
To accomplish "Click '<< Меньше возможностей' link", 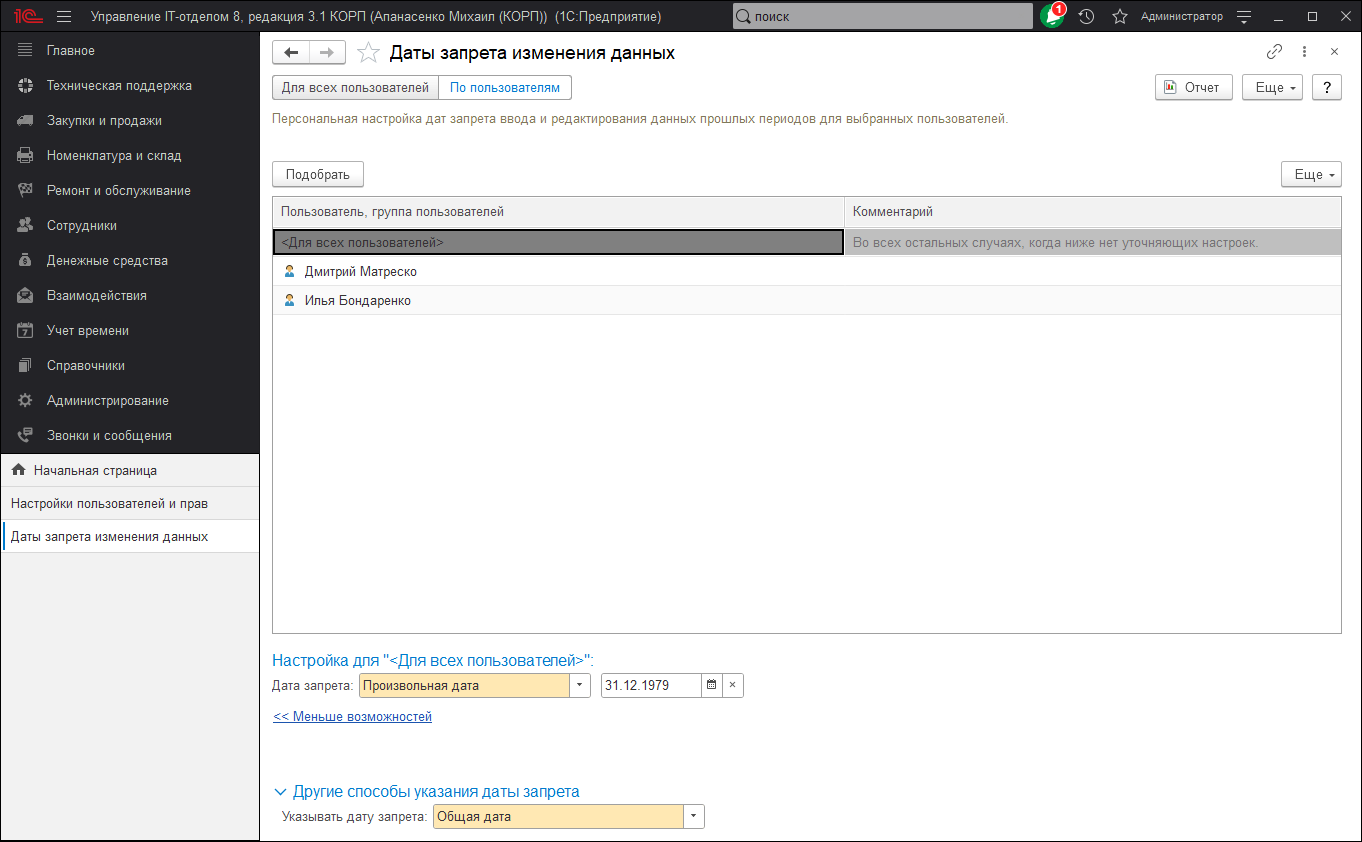I will (352, 716).
